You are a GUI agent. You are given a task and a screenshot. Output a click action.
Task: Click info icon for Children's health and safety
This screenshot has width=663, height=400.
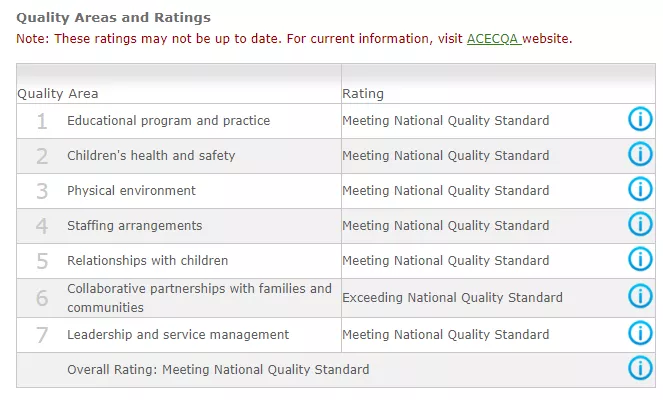[640, 154]
